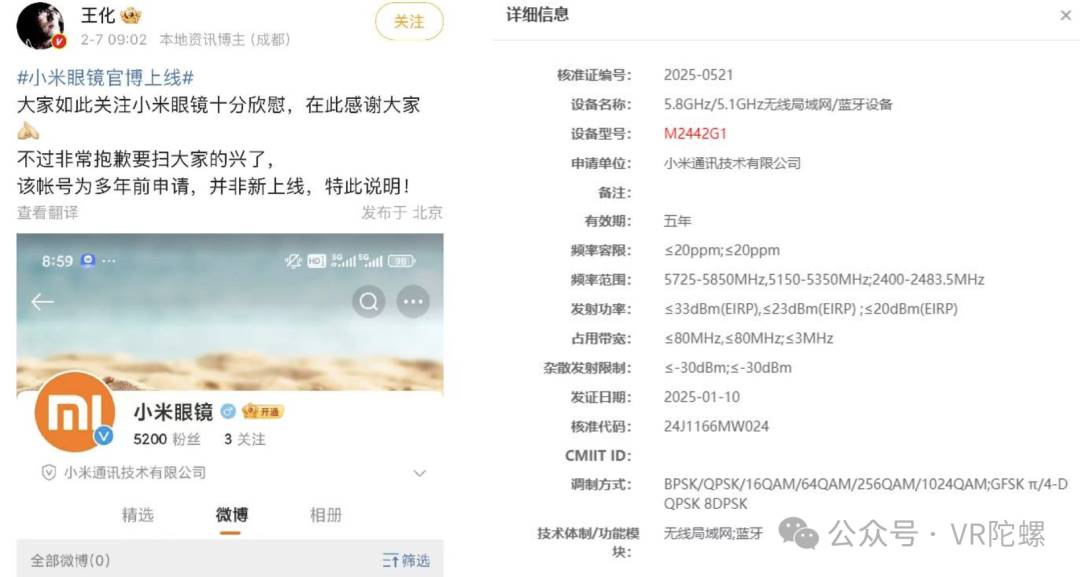Open the 筛选 filter dropdown
The image size is (1080, 577).
[x=406, y=560]
